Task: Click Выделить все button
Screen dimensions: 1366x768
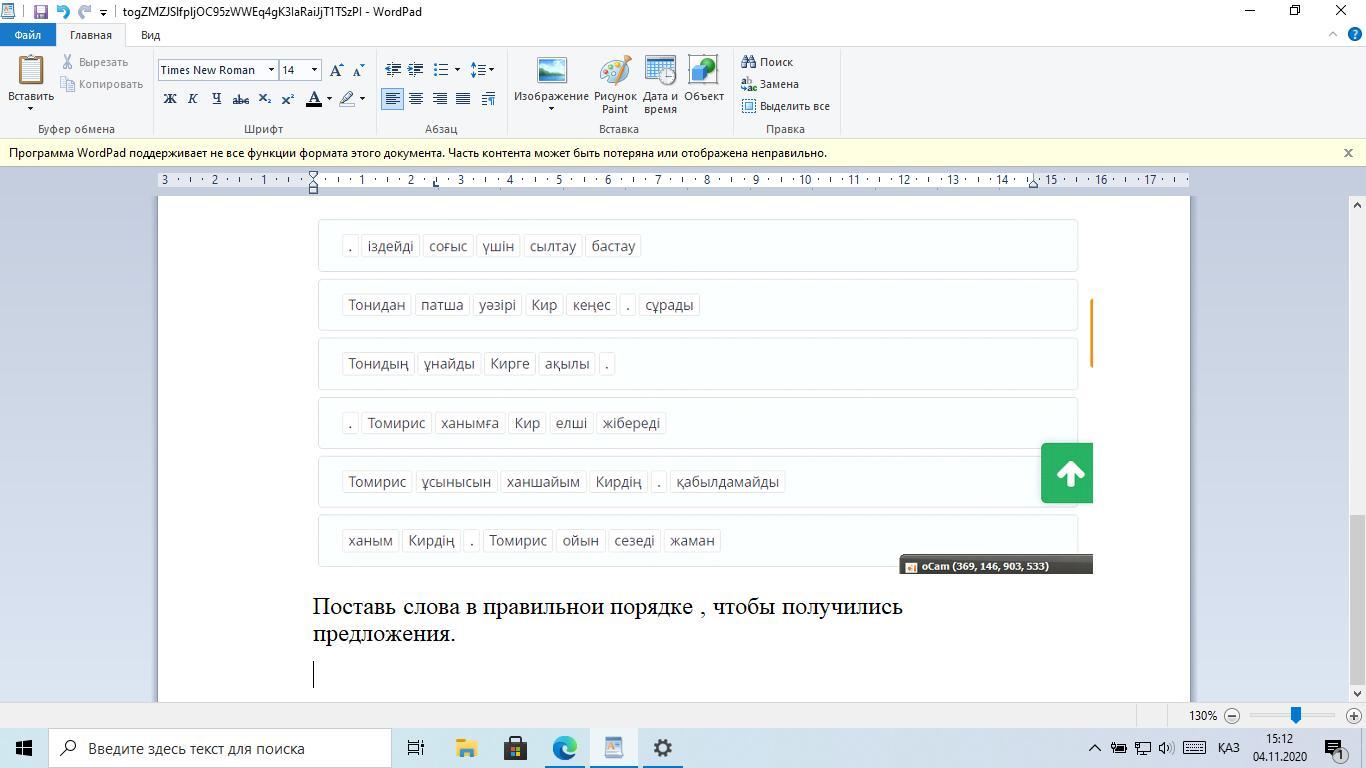Action: tap(786, 106)
